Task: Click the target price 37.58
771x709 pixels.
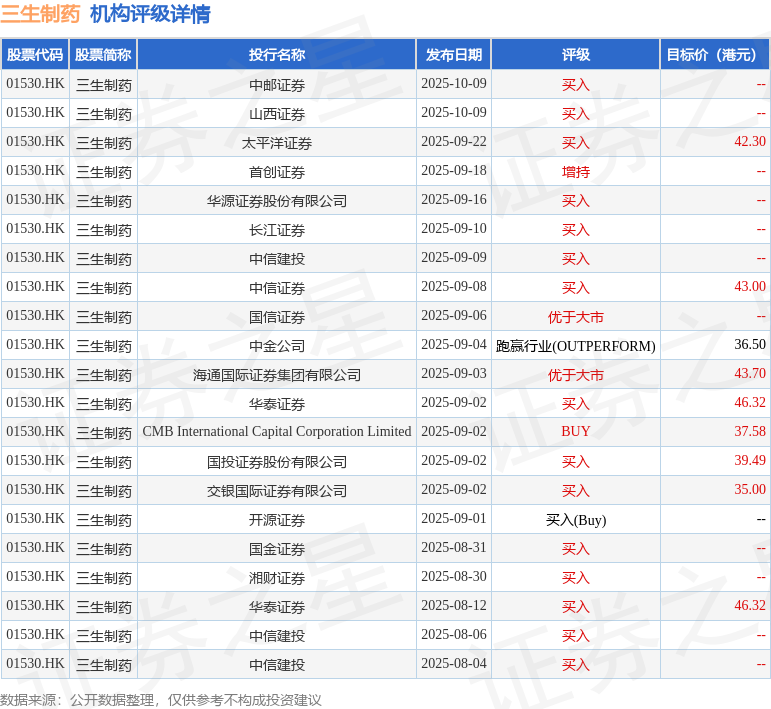Action: click(x=750, y=432)
